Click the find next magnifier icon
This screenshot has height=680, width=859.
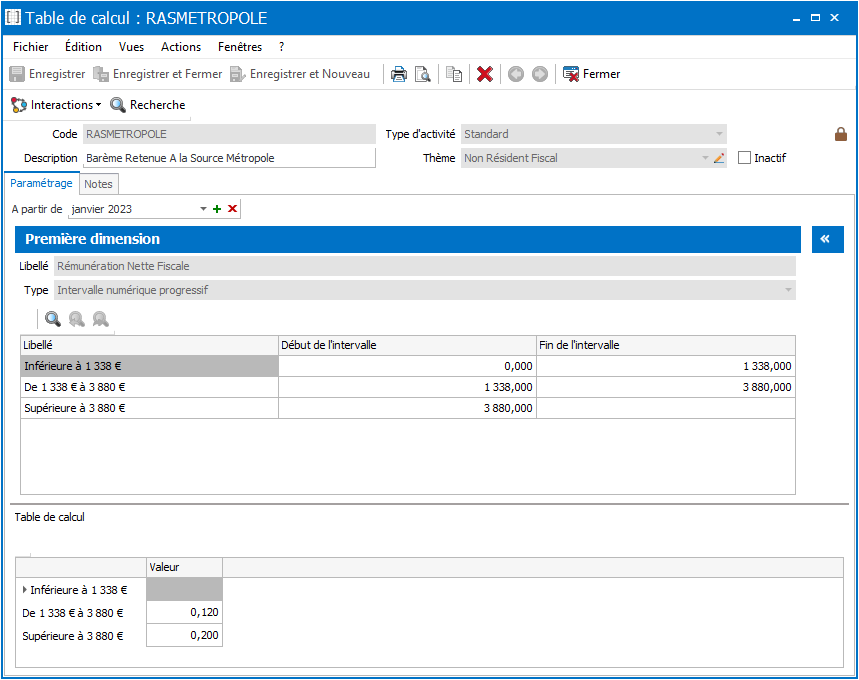101,318
